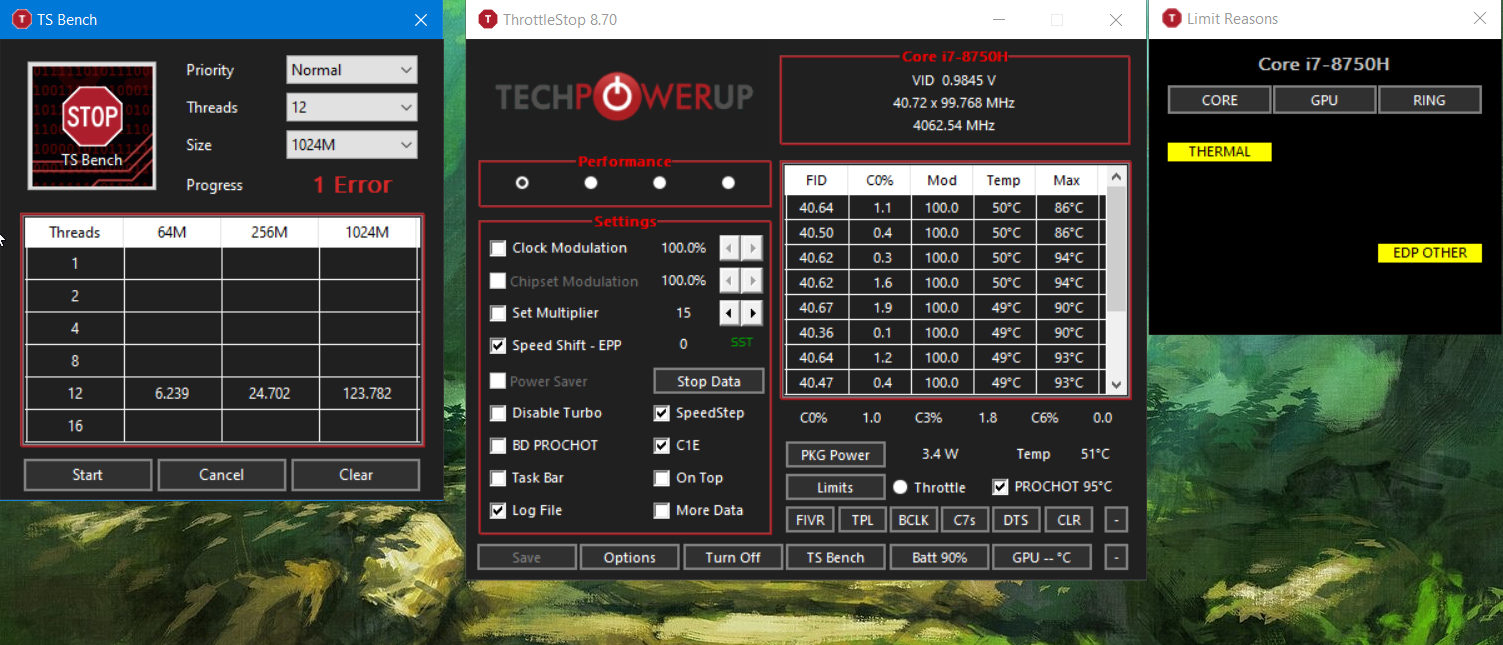
Task: Open ThrottleStop Options
Action: 630,557
